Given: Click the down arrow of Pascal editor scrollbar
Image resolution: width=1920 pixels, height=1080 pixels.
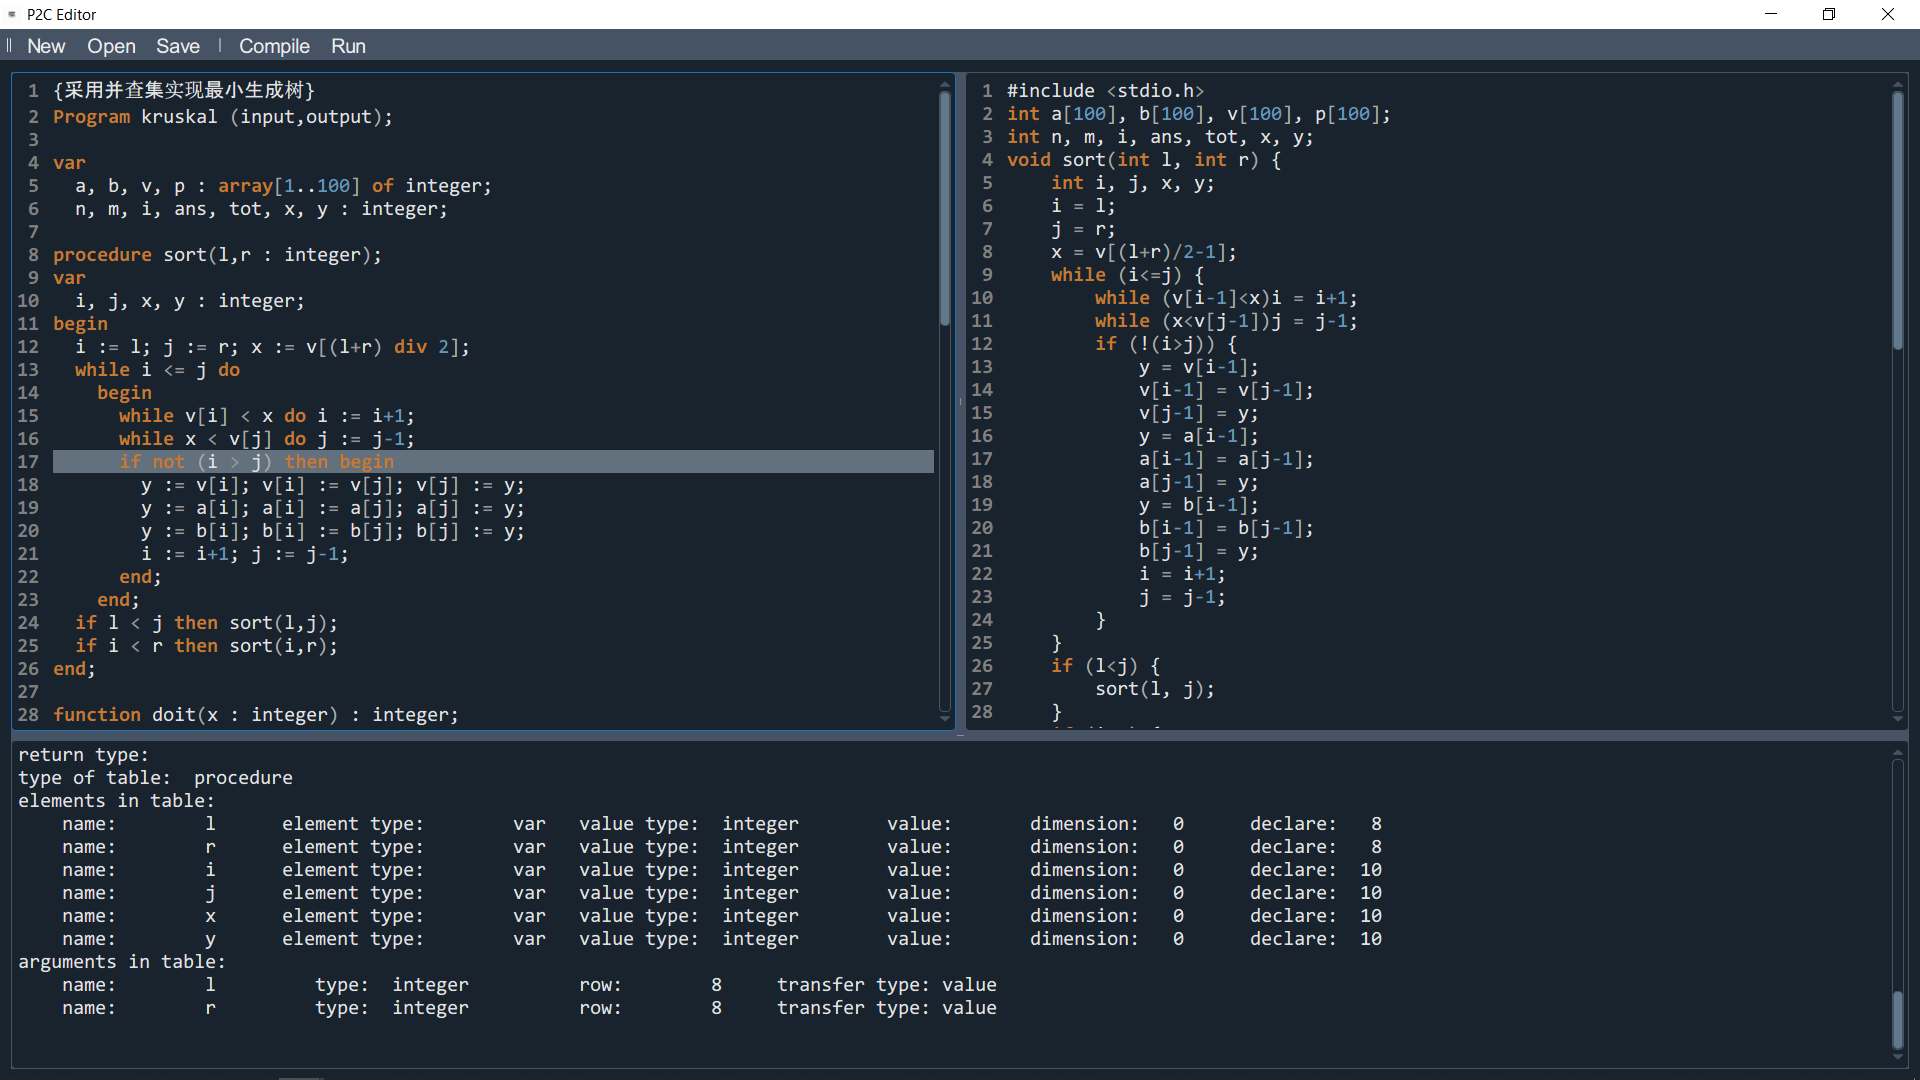Looking at the screenshot, I should [945, 719].
